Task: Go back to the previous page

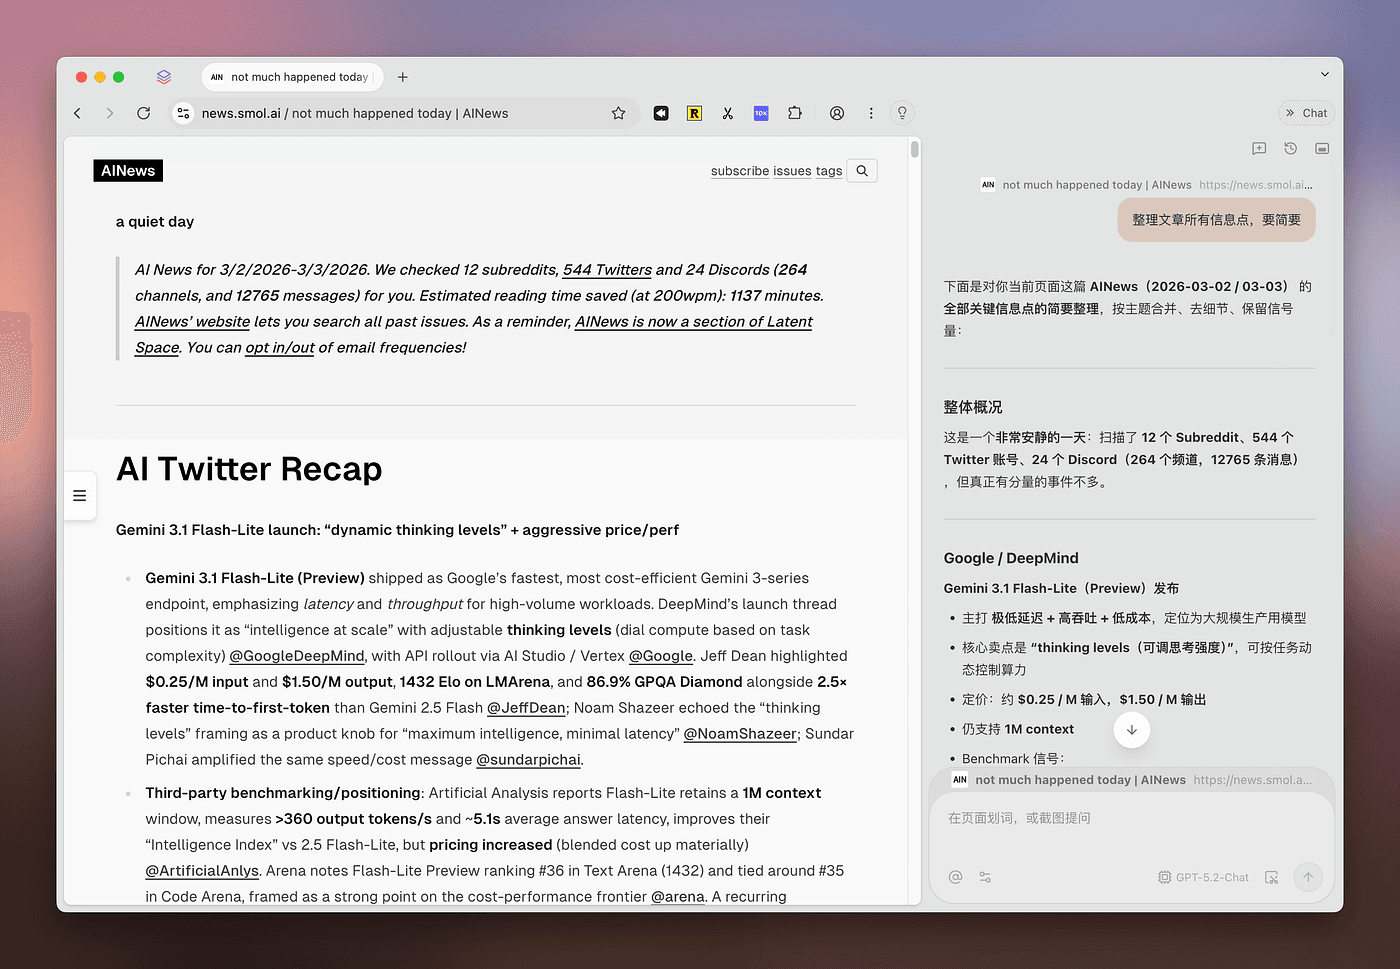Action: (78, 113)
